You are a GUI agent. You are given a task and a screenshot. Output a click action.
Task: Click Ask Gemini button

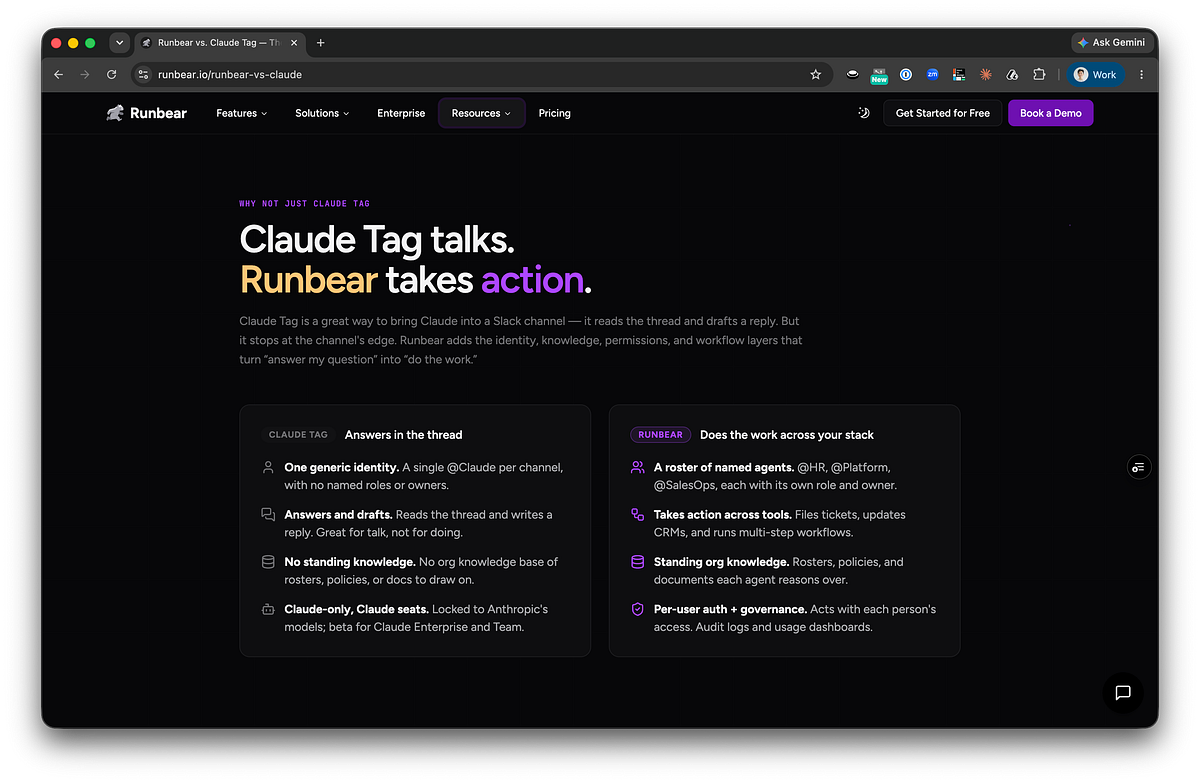pyautogui.click(x=1111, y=43)
